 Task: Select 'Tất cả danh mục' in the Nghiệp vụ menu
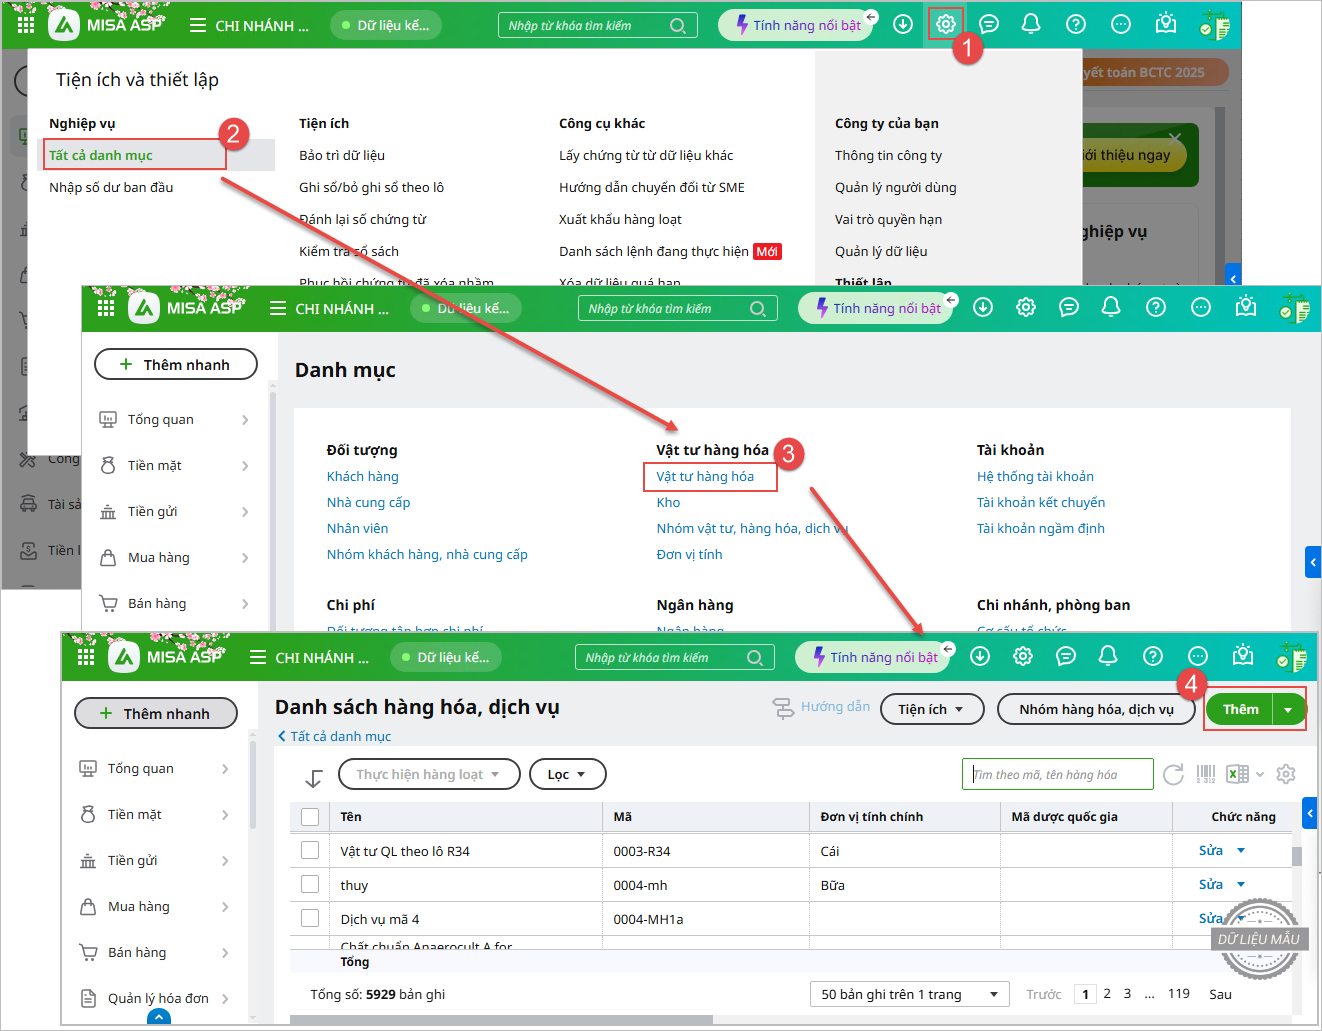101,155
